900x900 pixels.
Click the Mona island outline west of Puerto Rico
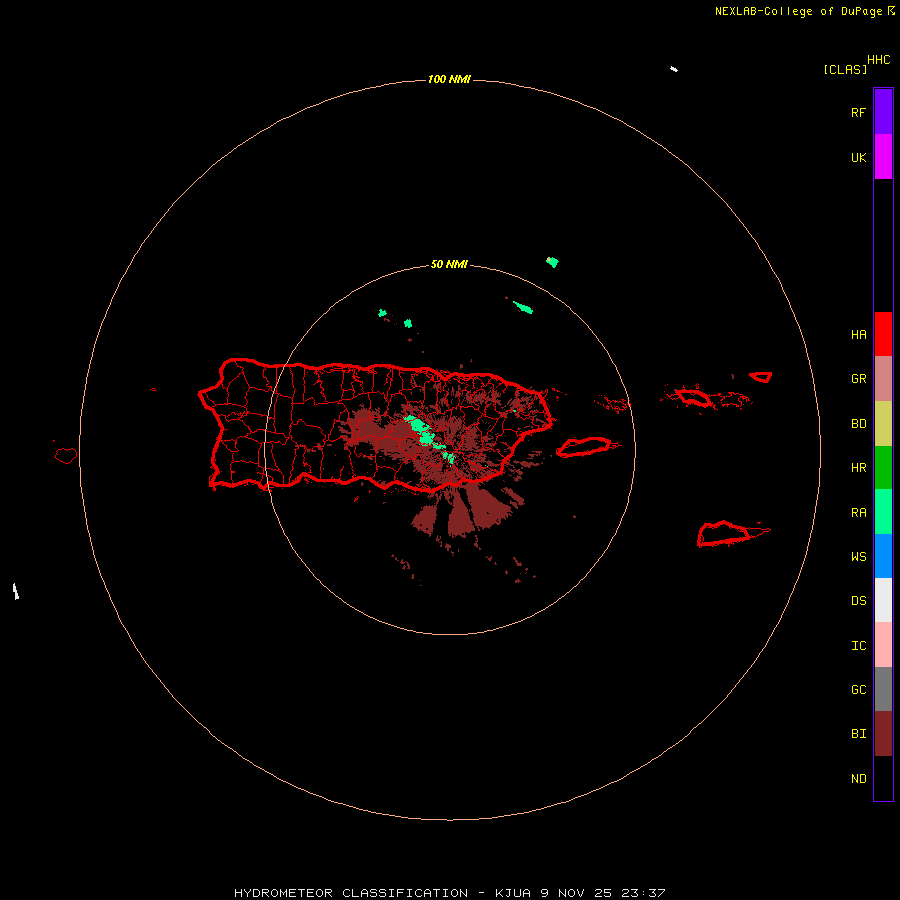(66, 456)
